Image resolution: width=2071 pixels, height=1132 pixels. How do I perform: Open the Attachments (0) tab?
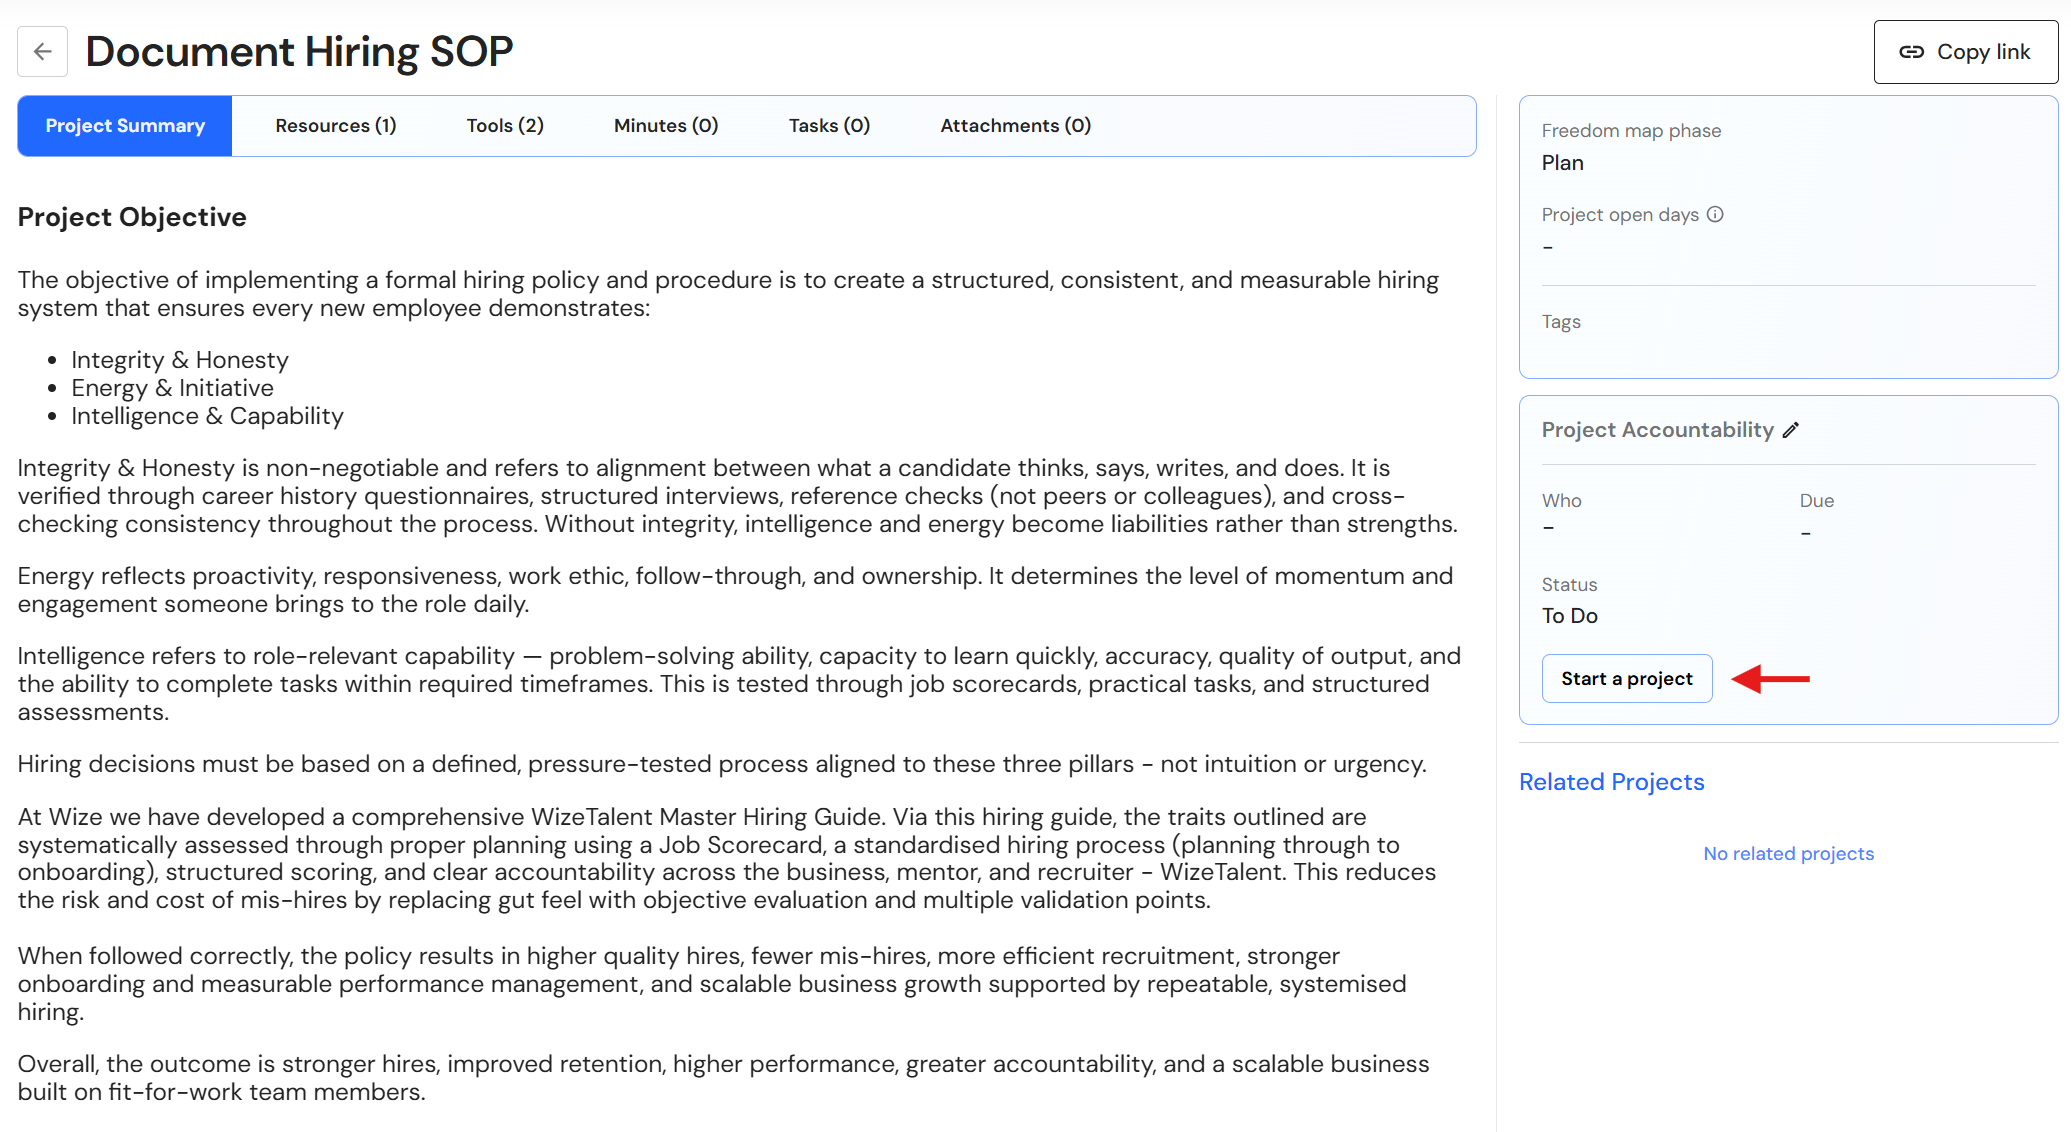[x=1015, y=126]
